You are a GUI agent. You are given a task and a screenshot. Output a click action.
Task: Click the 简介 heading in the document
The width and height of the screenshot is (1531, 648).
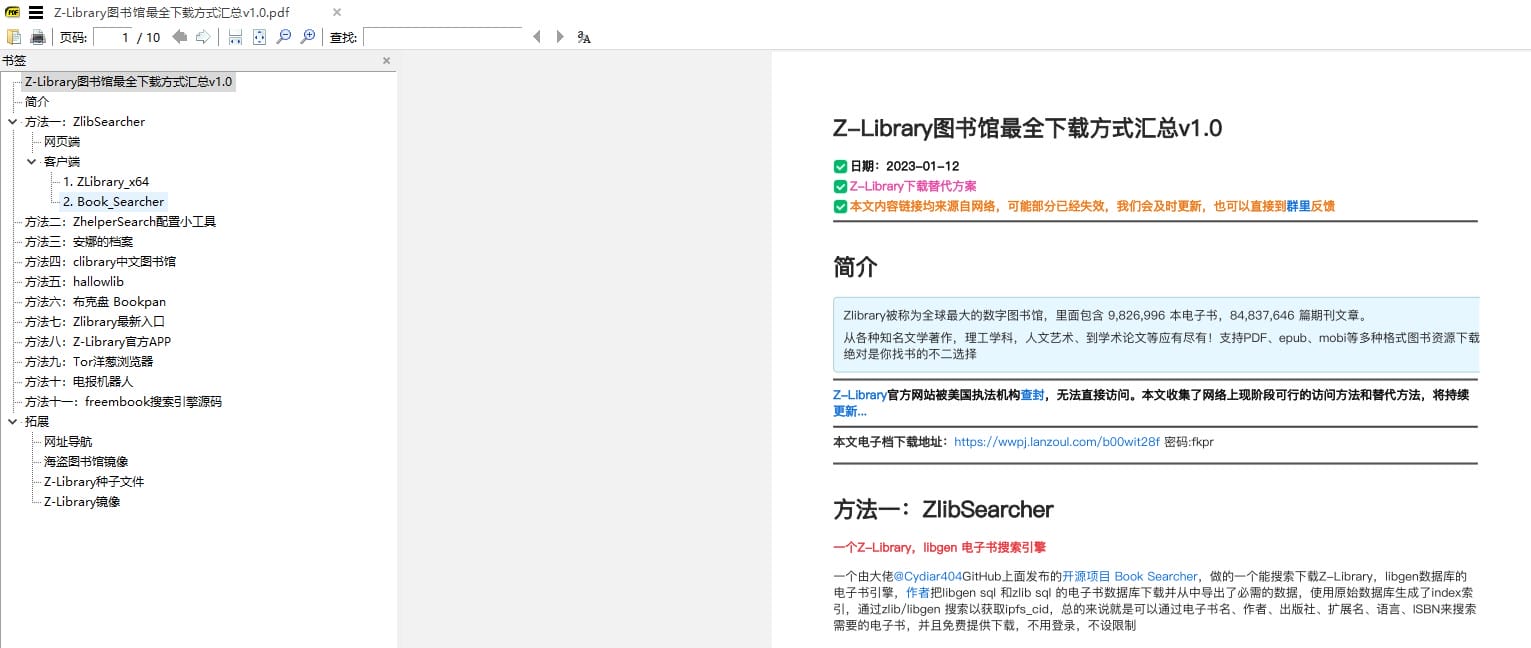855,267
